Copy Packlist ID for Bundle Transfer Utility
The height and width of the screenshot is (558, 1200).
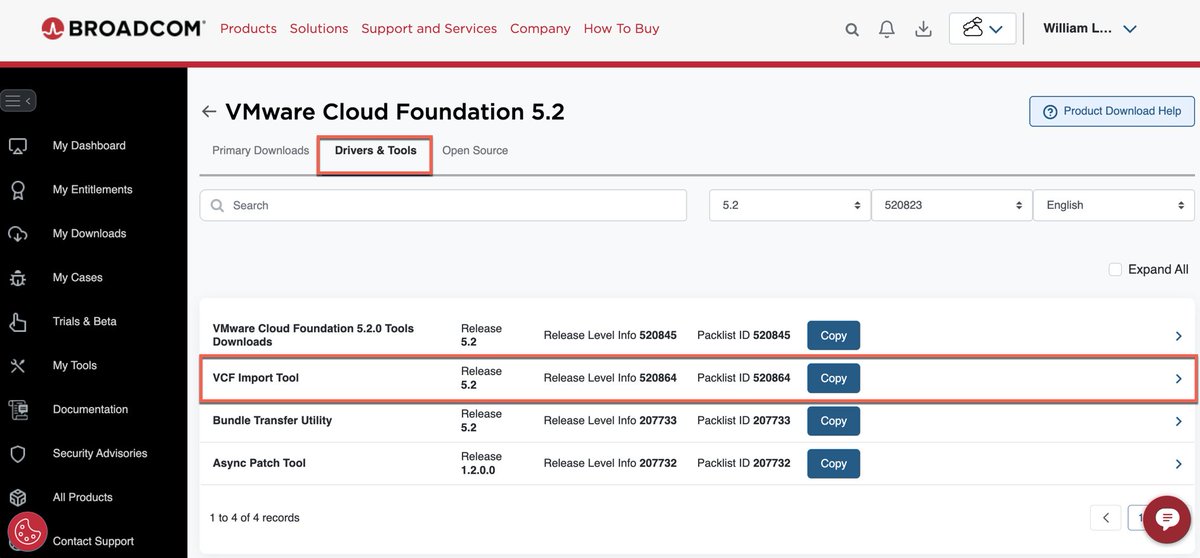click(x=833, y=421)
